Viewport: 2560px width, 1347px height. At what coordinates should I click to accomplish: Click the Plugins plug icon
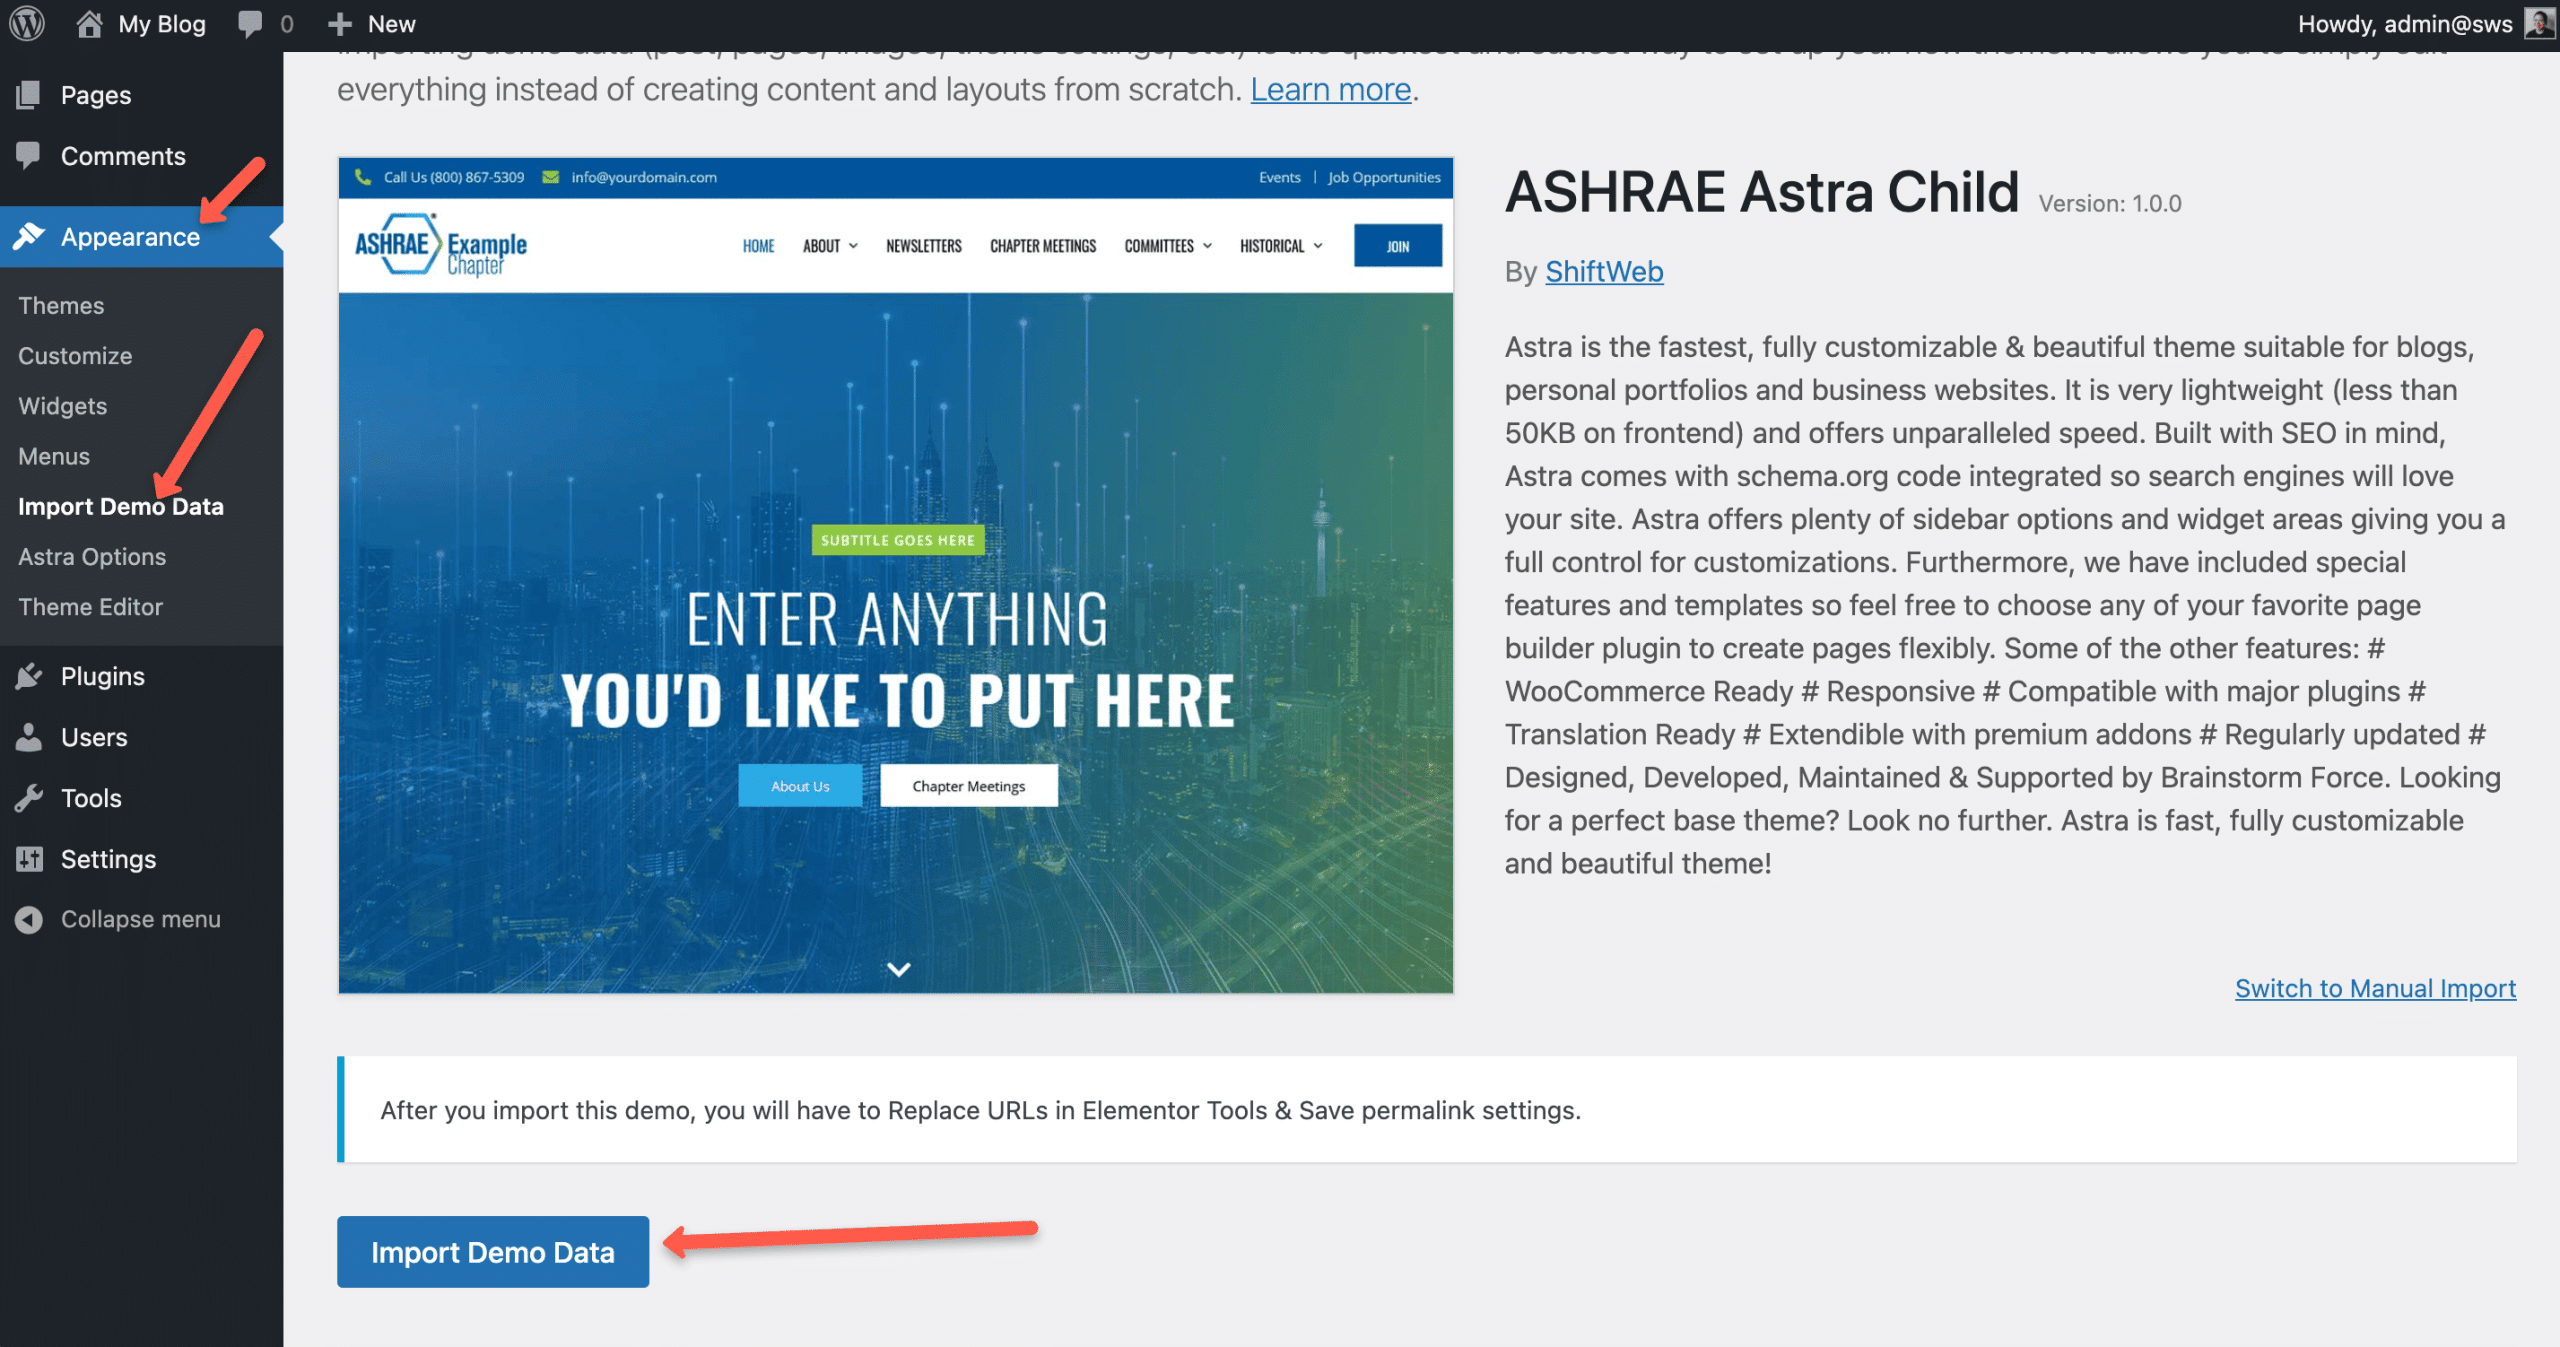click(29, 676)
